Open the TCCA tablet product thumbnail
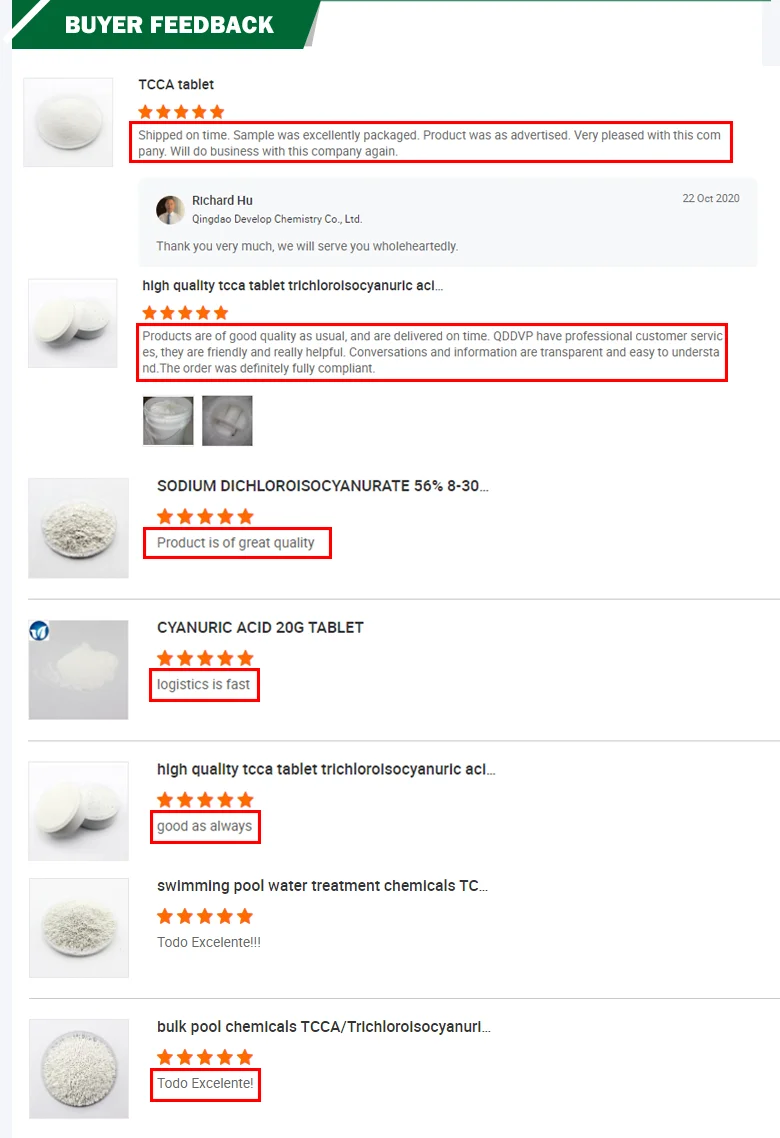 pos(68,123)
